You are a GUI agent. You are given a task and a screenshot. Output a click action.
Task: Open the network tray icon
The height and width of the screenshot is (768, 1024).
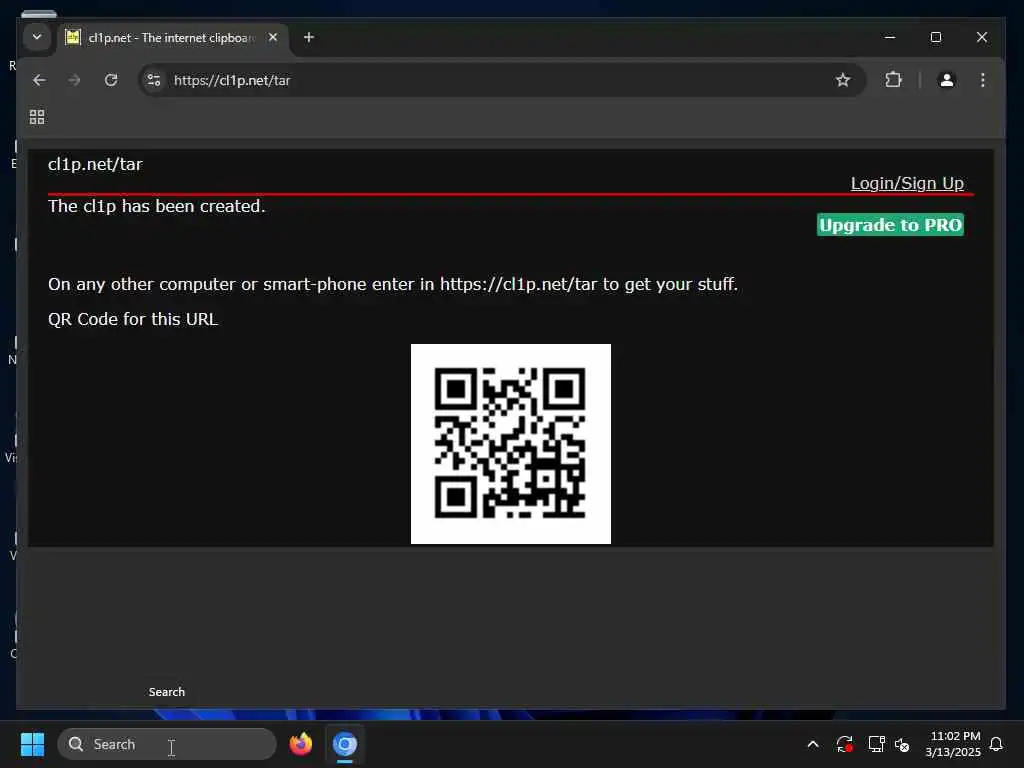tap(876, 744)
